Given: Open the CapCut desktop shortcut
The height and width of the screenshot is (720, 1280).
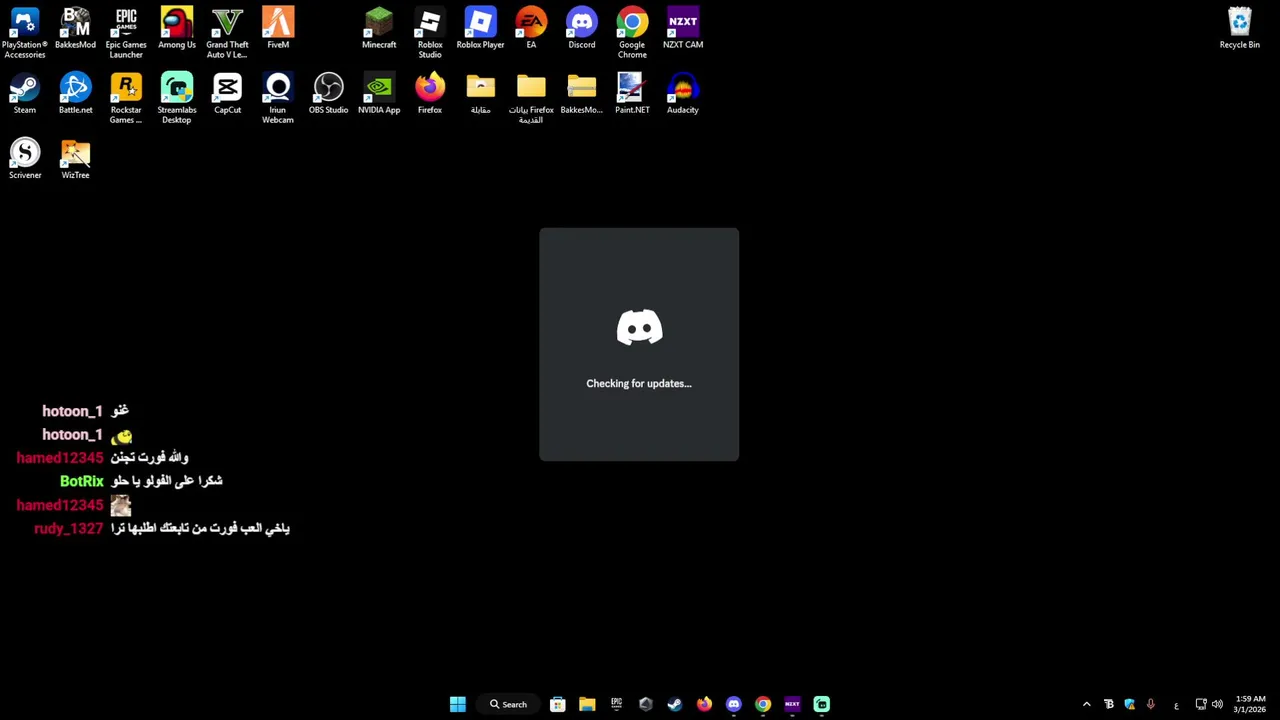Looking at the screenshot, I should click(227, 93).
